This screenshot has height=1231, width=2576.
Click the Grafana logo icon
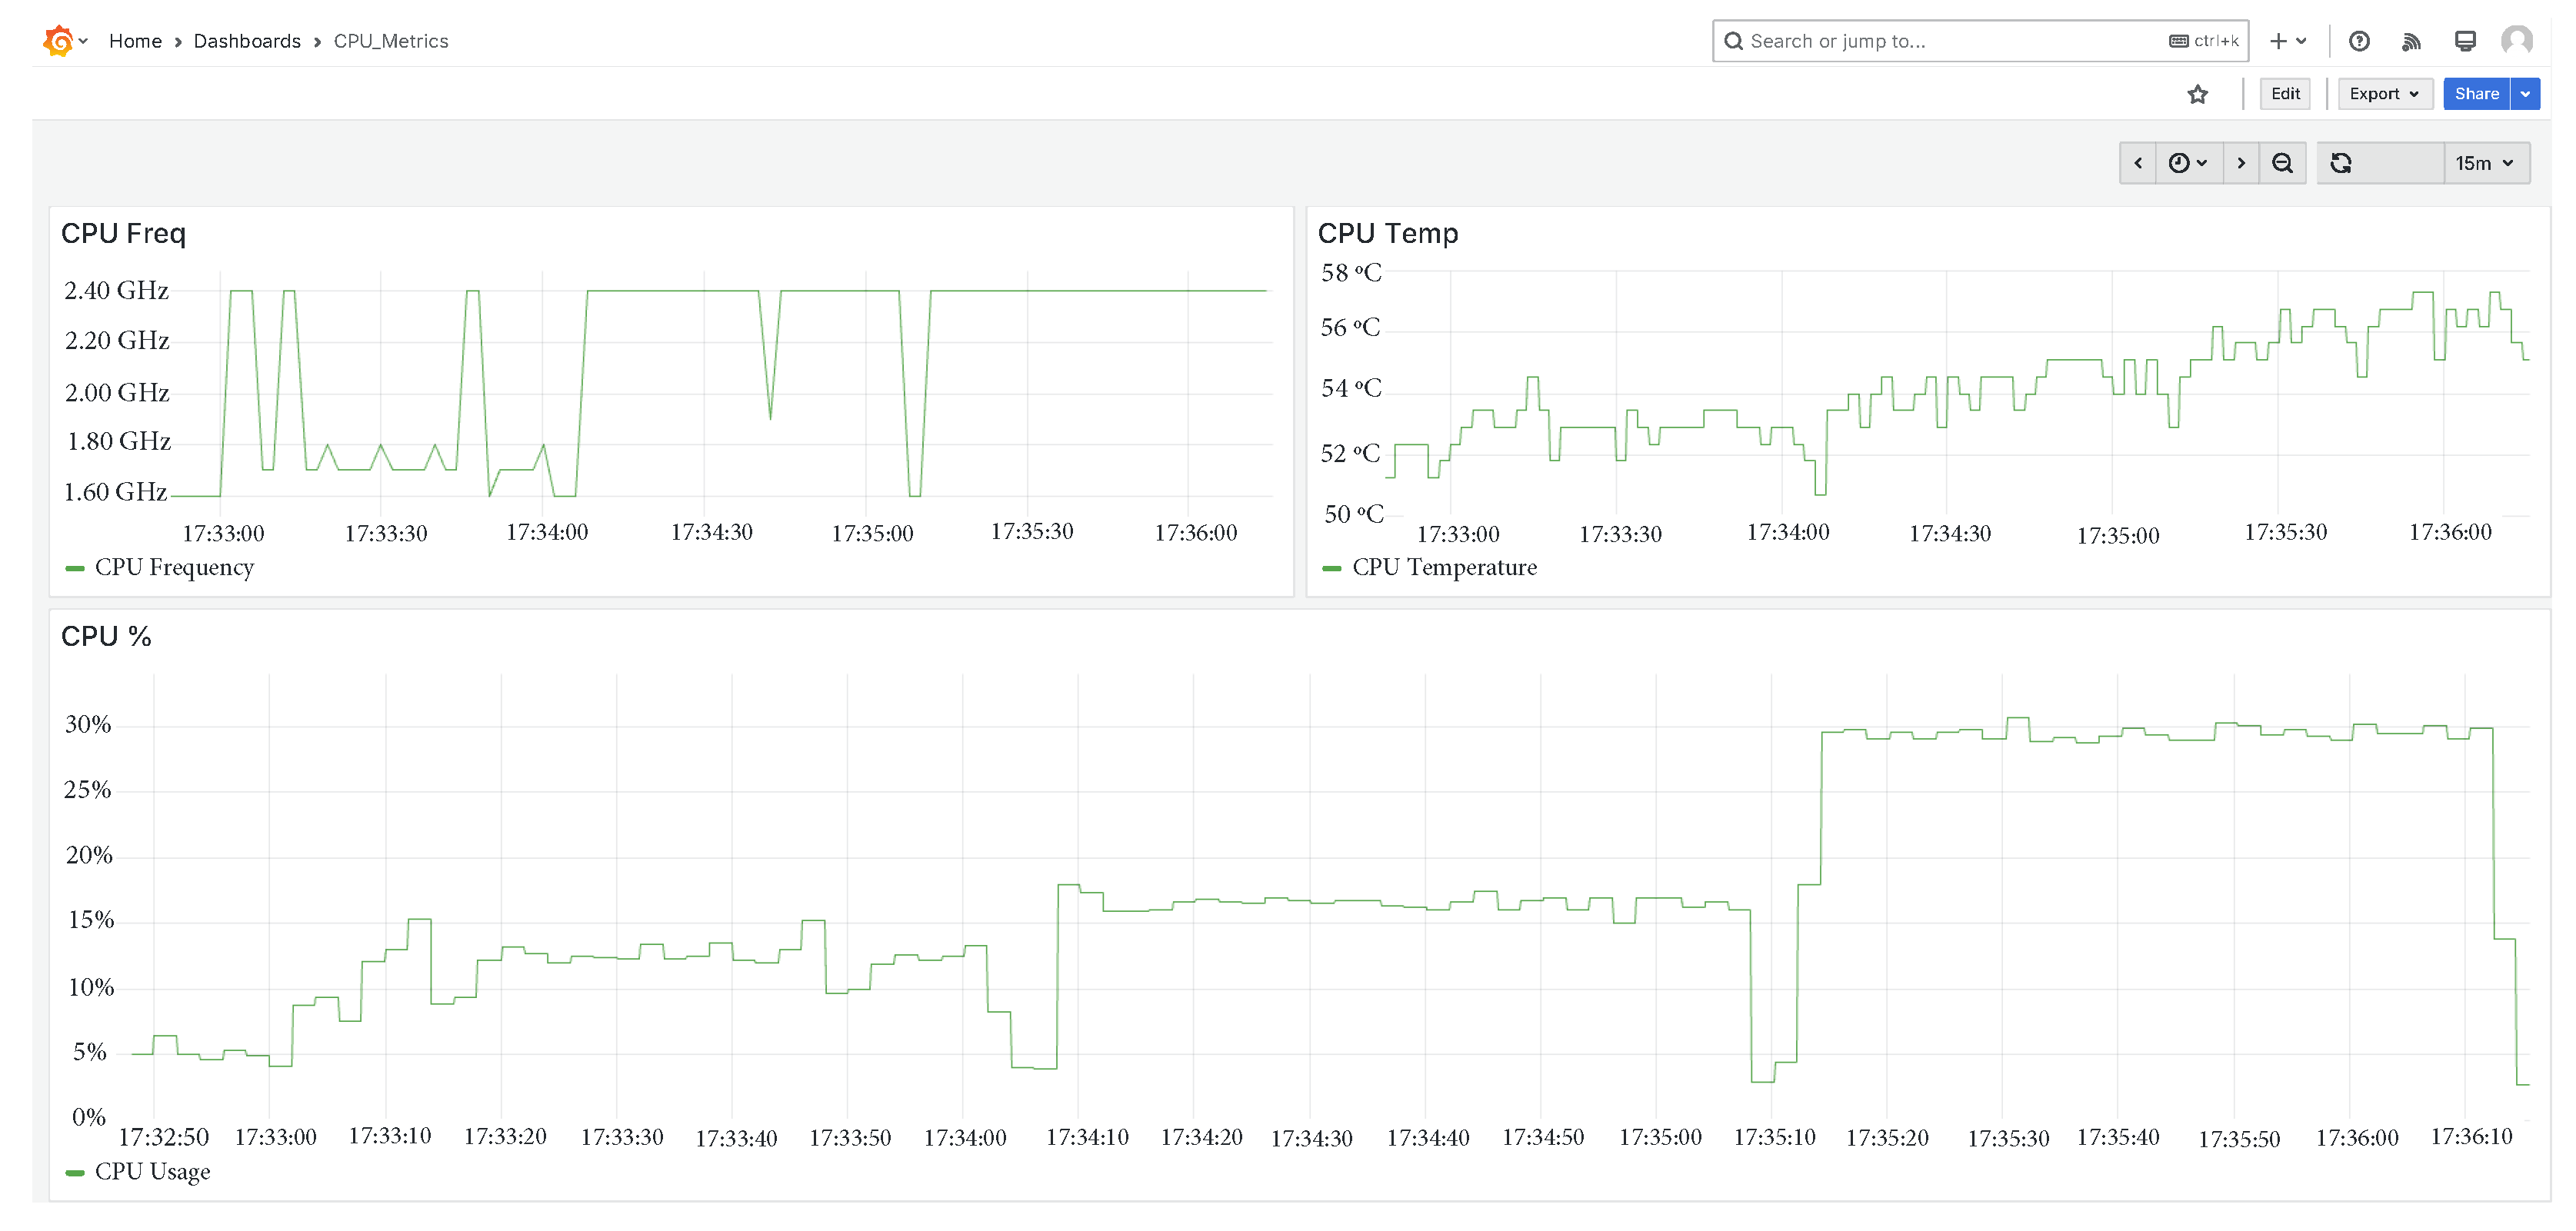(x=58, y=41)
